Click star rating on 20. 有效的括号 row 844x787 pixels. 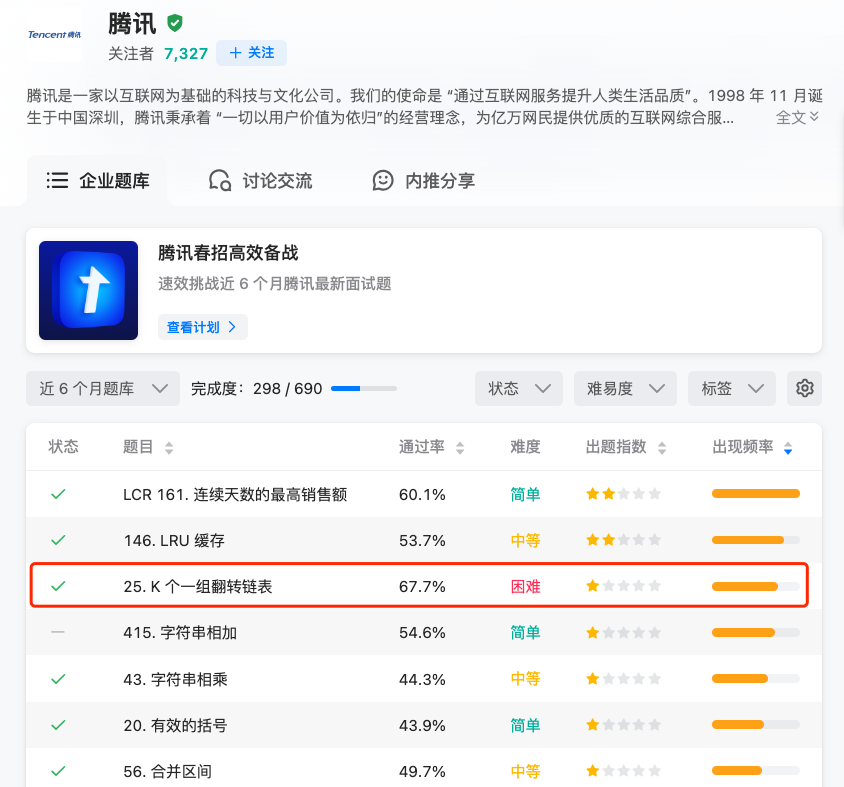click(623, 725)
